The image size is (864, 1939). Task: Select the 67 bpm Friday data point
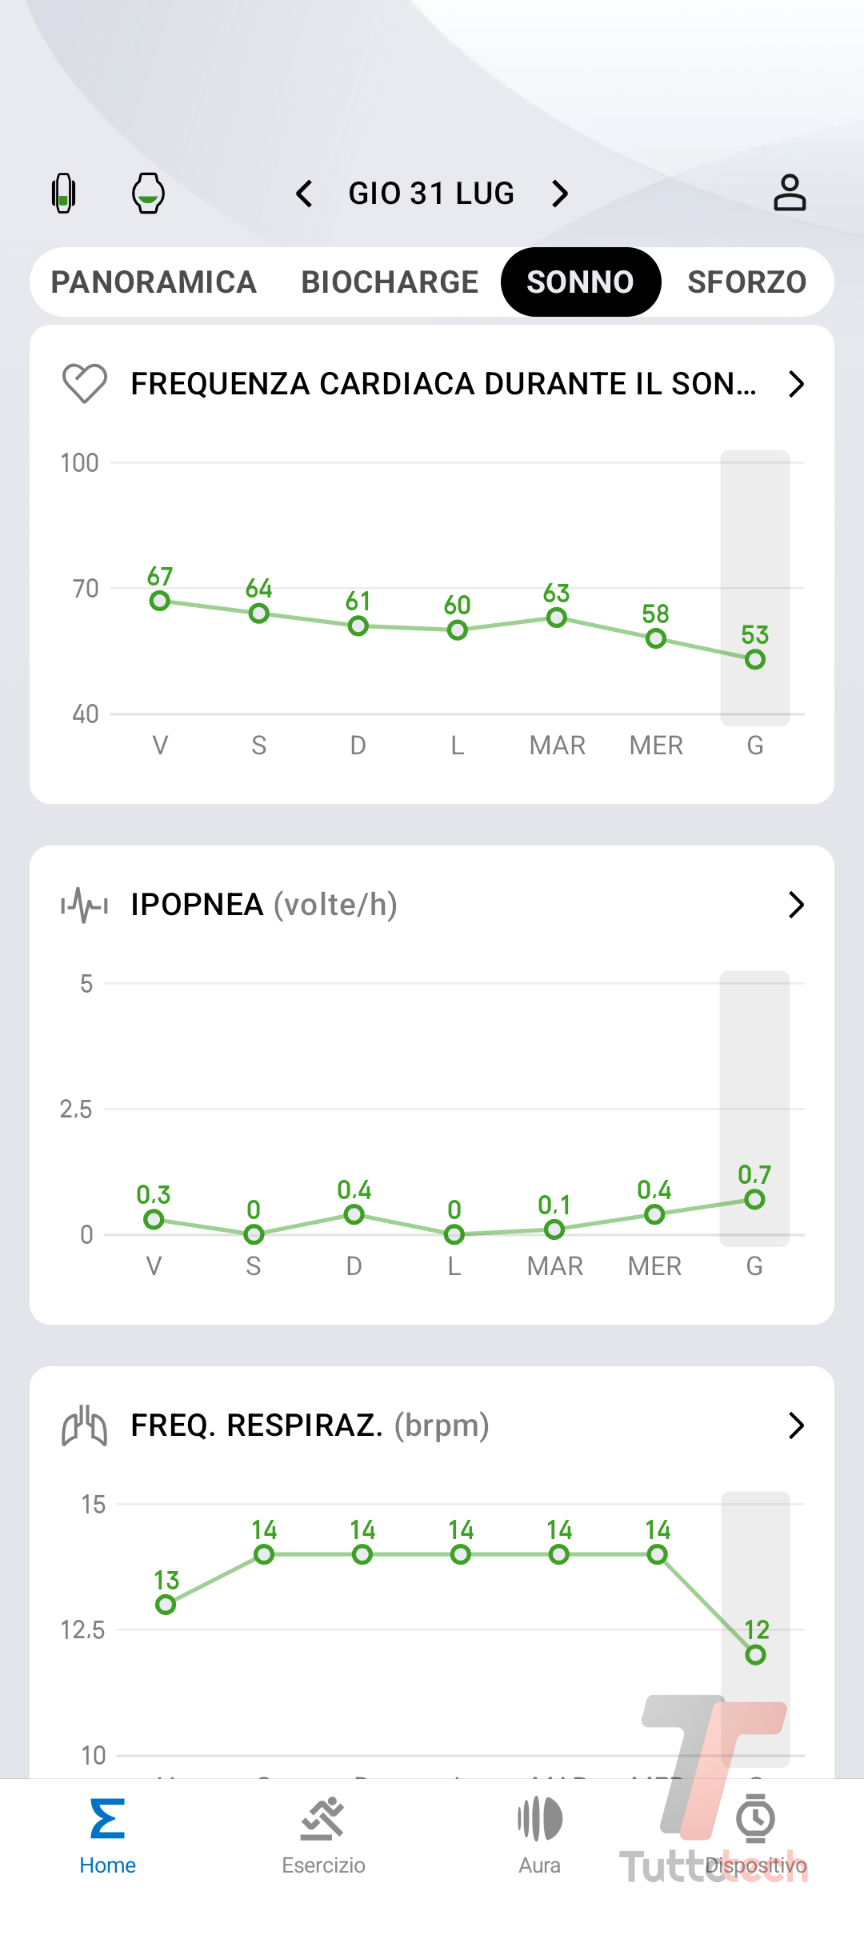tap(160, 601)
